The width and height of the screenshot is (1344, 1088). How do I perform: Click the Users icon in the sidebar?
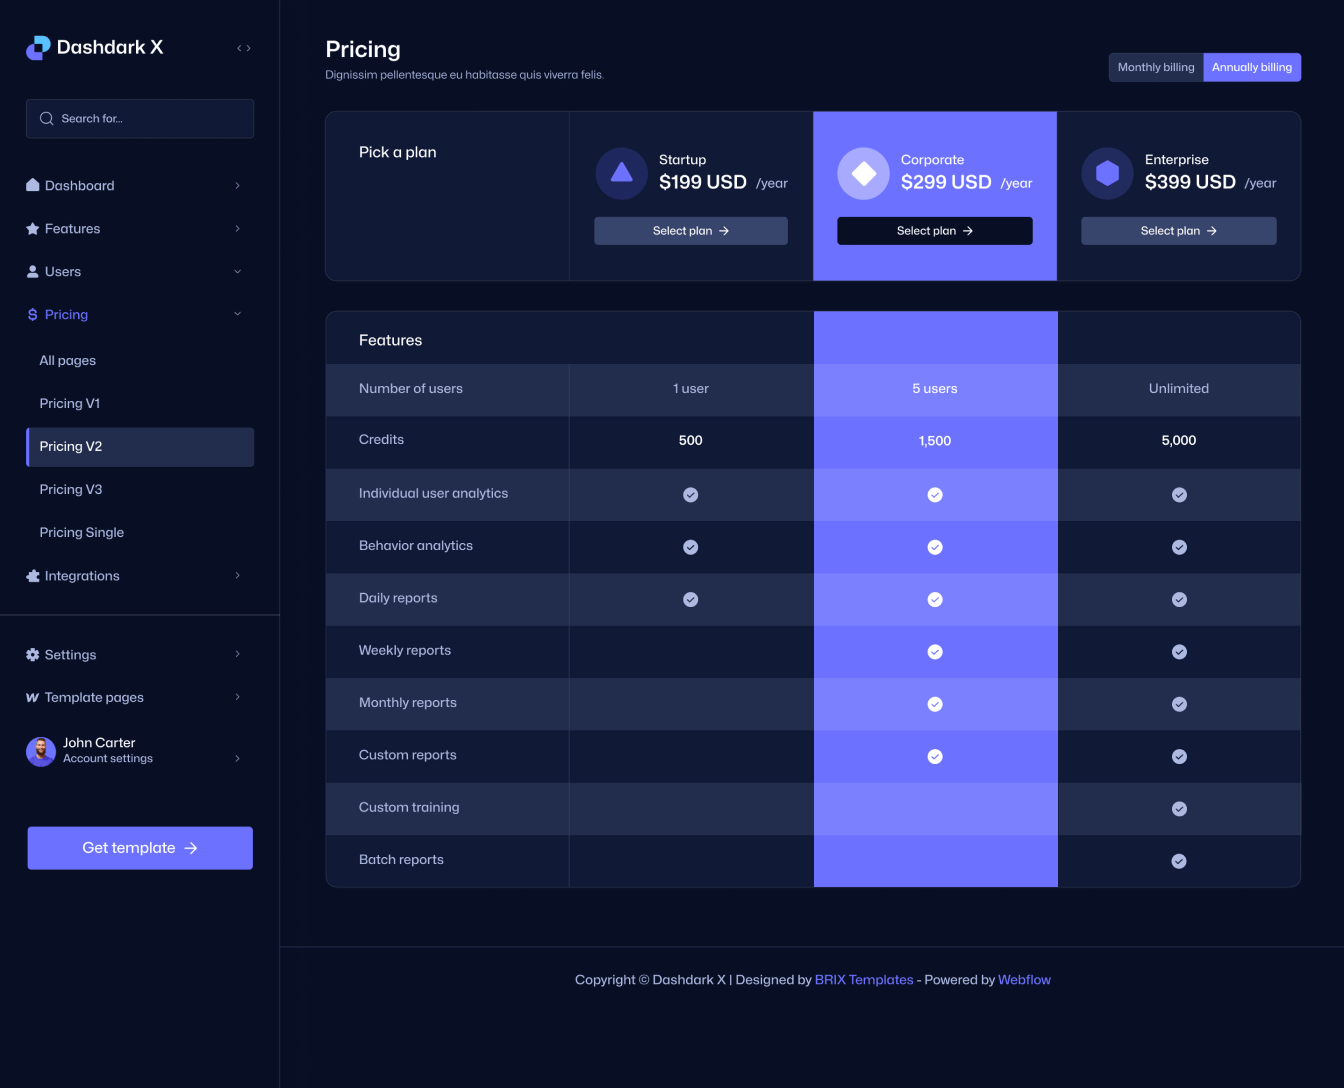[x=33, y=271]
